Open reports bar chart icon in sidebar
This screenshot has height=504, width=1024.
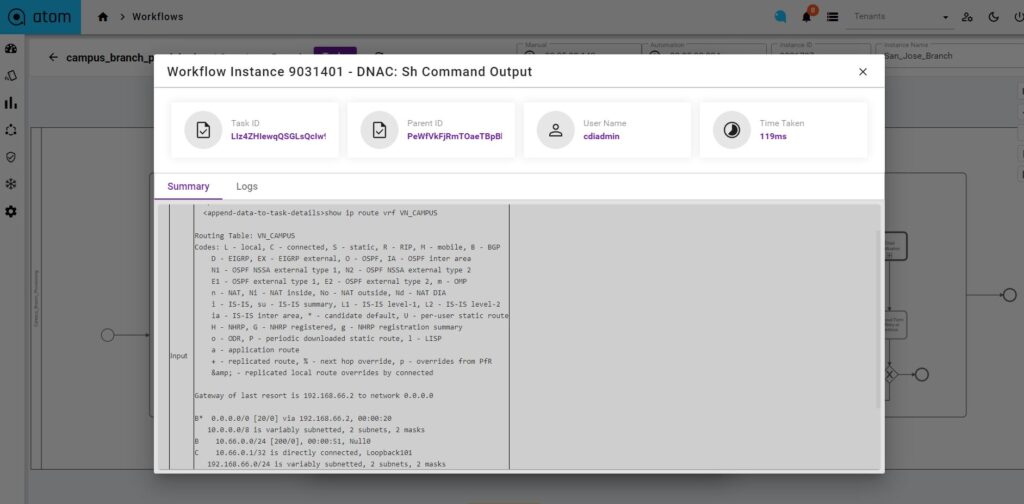(10, 103)
